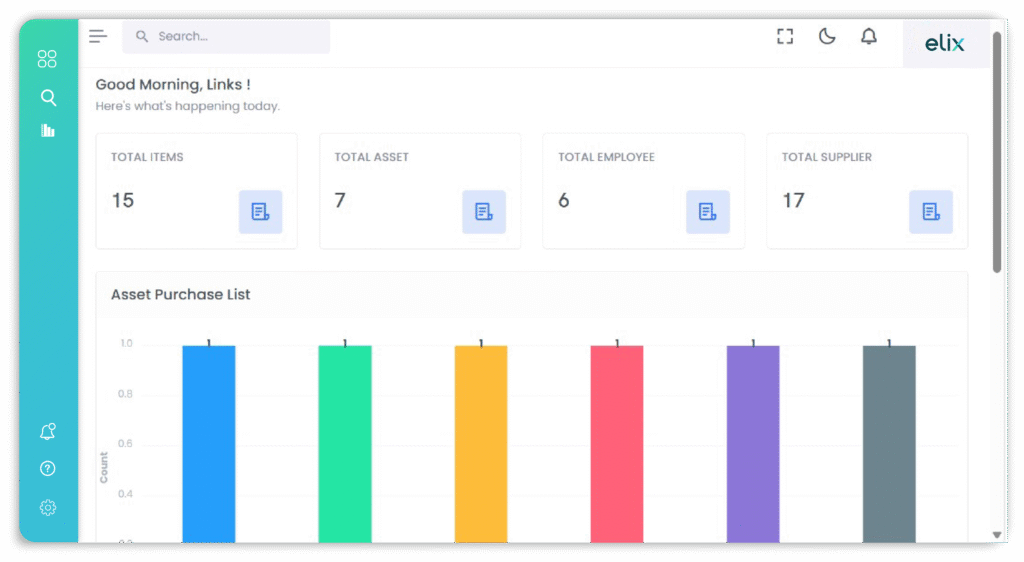This screenshot has height=562, width=1024.
Task: Open the help question mark icon
Action: pyautogui.click(x=47, y=468)
